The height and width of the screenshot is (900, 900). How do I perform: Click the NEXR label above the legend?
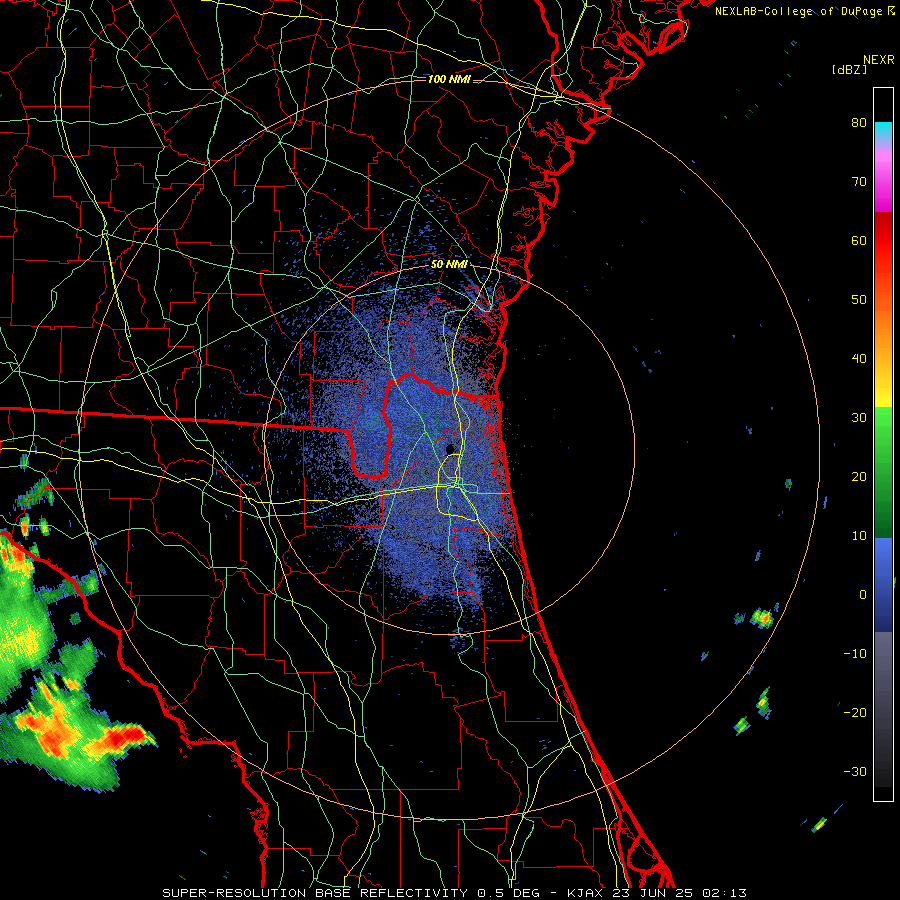(878, 60)
